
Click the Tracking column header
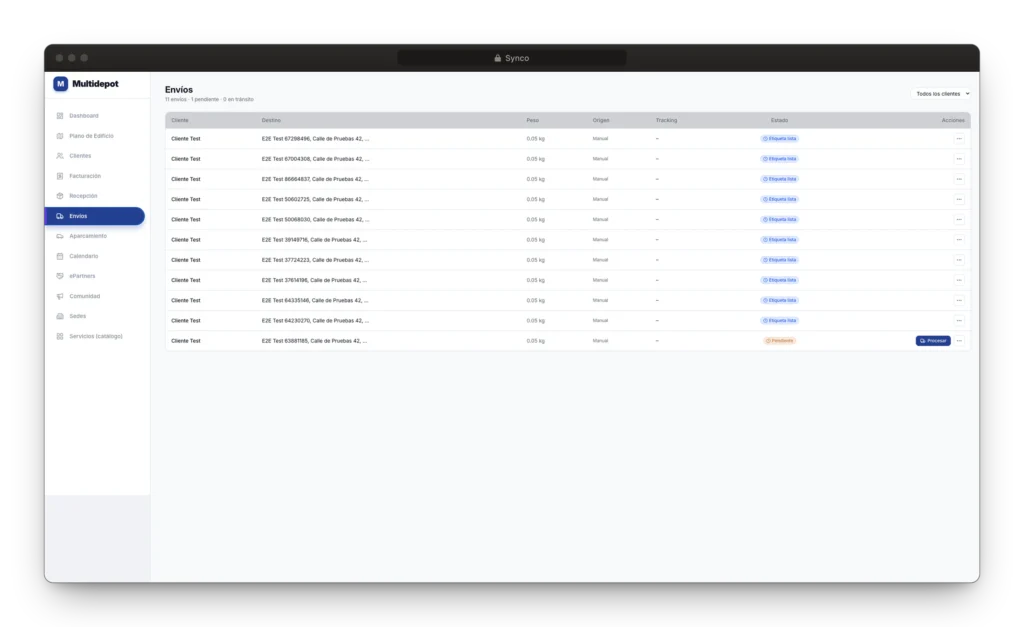point(666,120)
